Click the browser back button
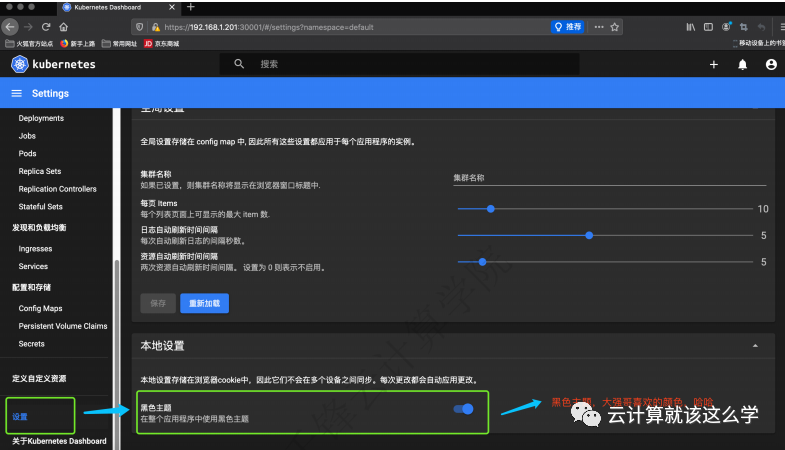The image size is (785, 450). 10,27
